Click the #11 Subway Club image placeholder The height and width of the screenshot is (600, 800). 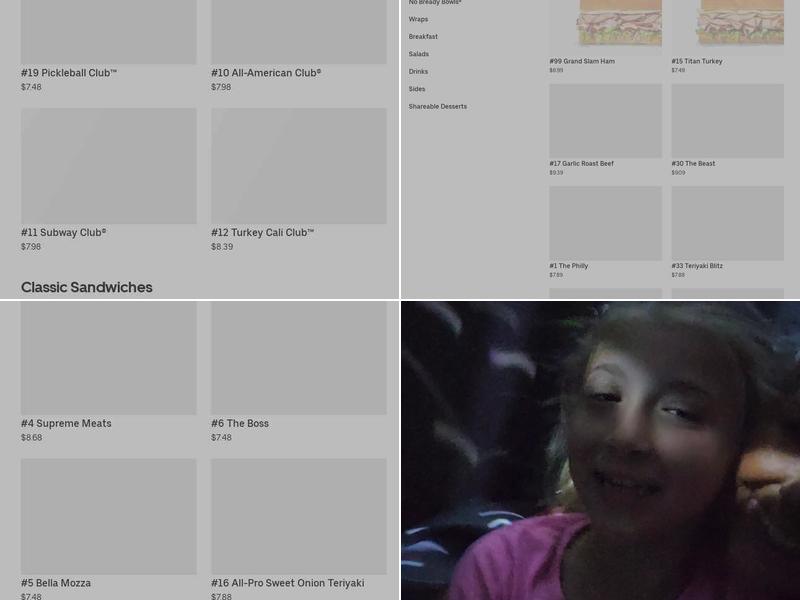[108, 166]
